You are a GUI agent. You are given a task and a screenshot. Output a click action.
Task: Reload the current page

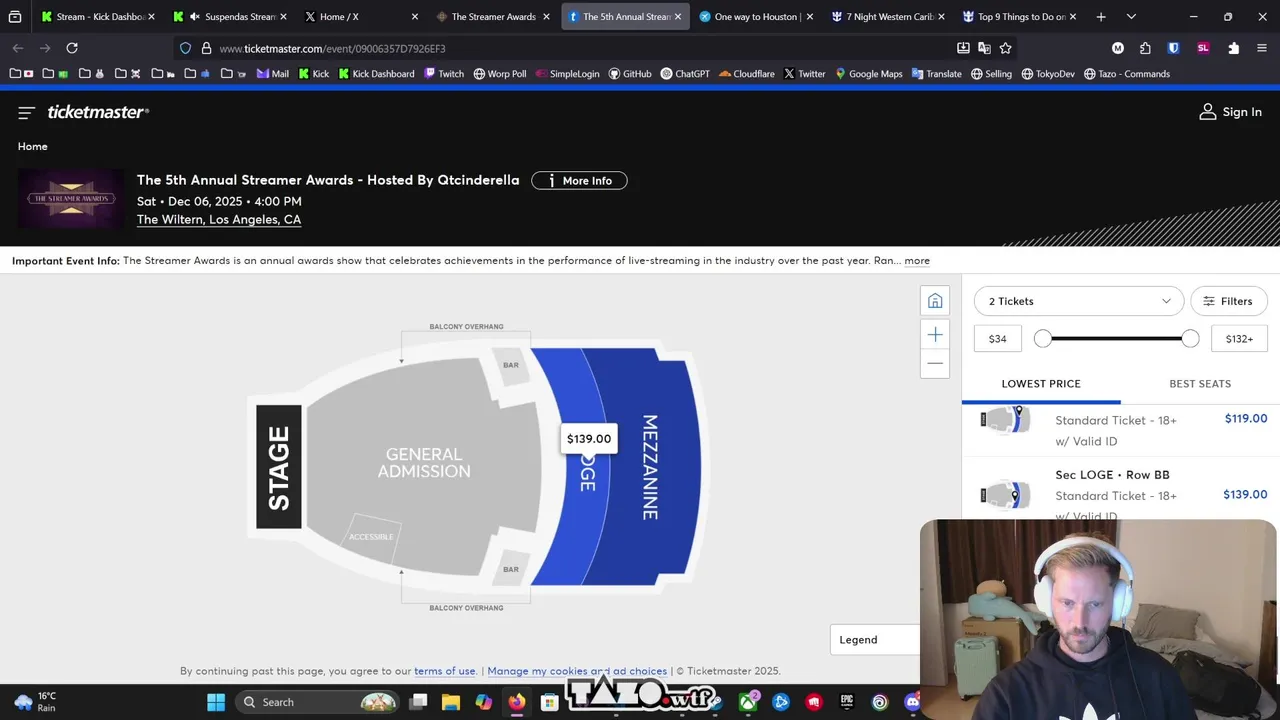point(72,48)
